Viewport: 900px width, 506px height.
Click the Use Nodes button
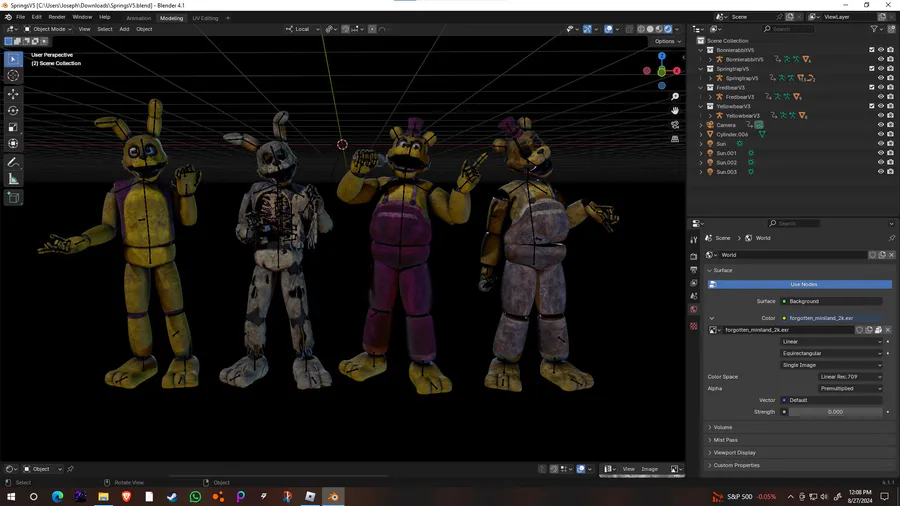803,284
